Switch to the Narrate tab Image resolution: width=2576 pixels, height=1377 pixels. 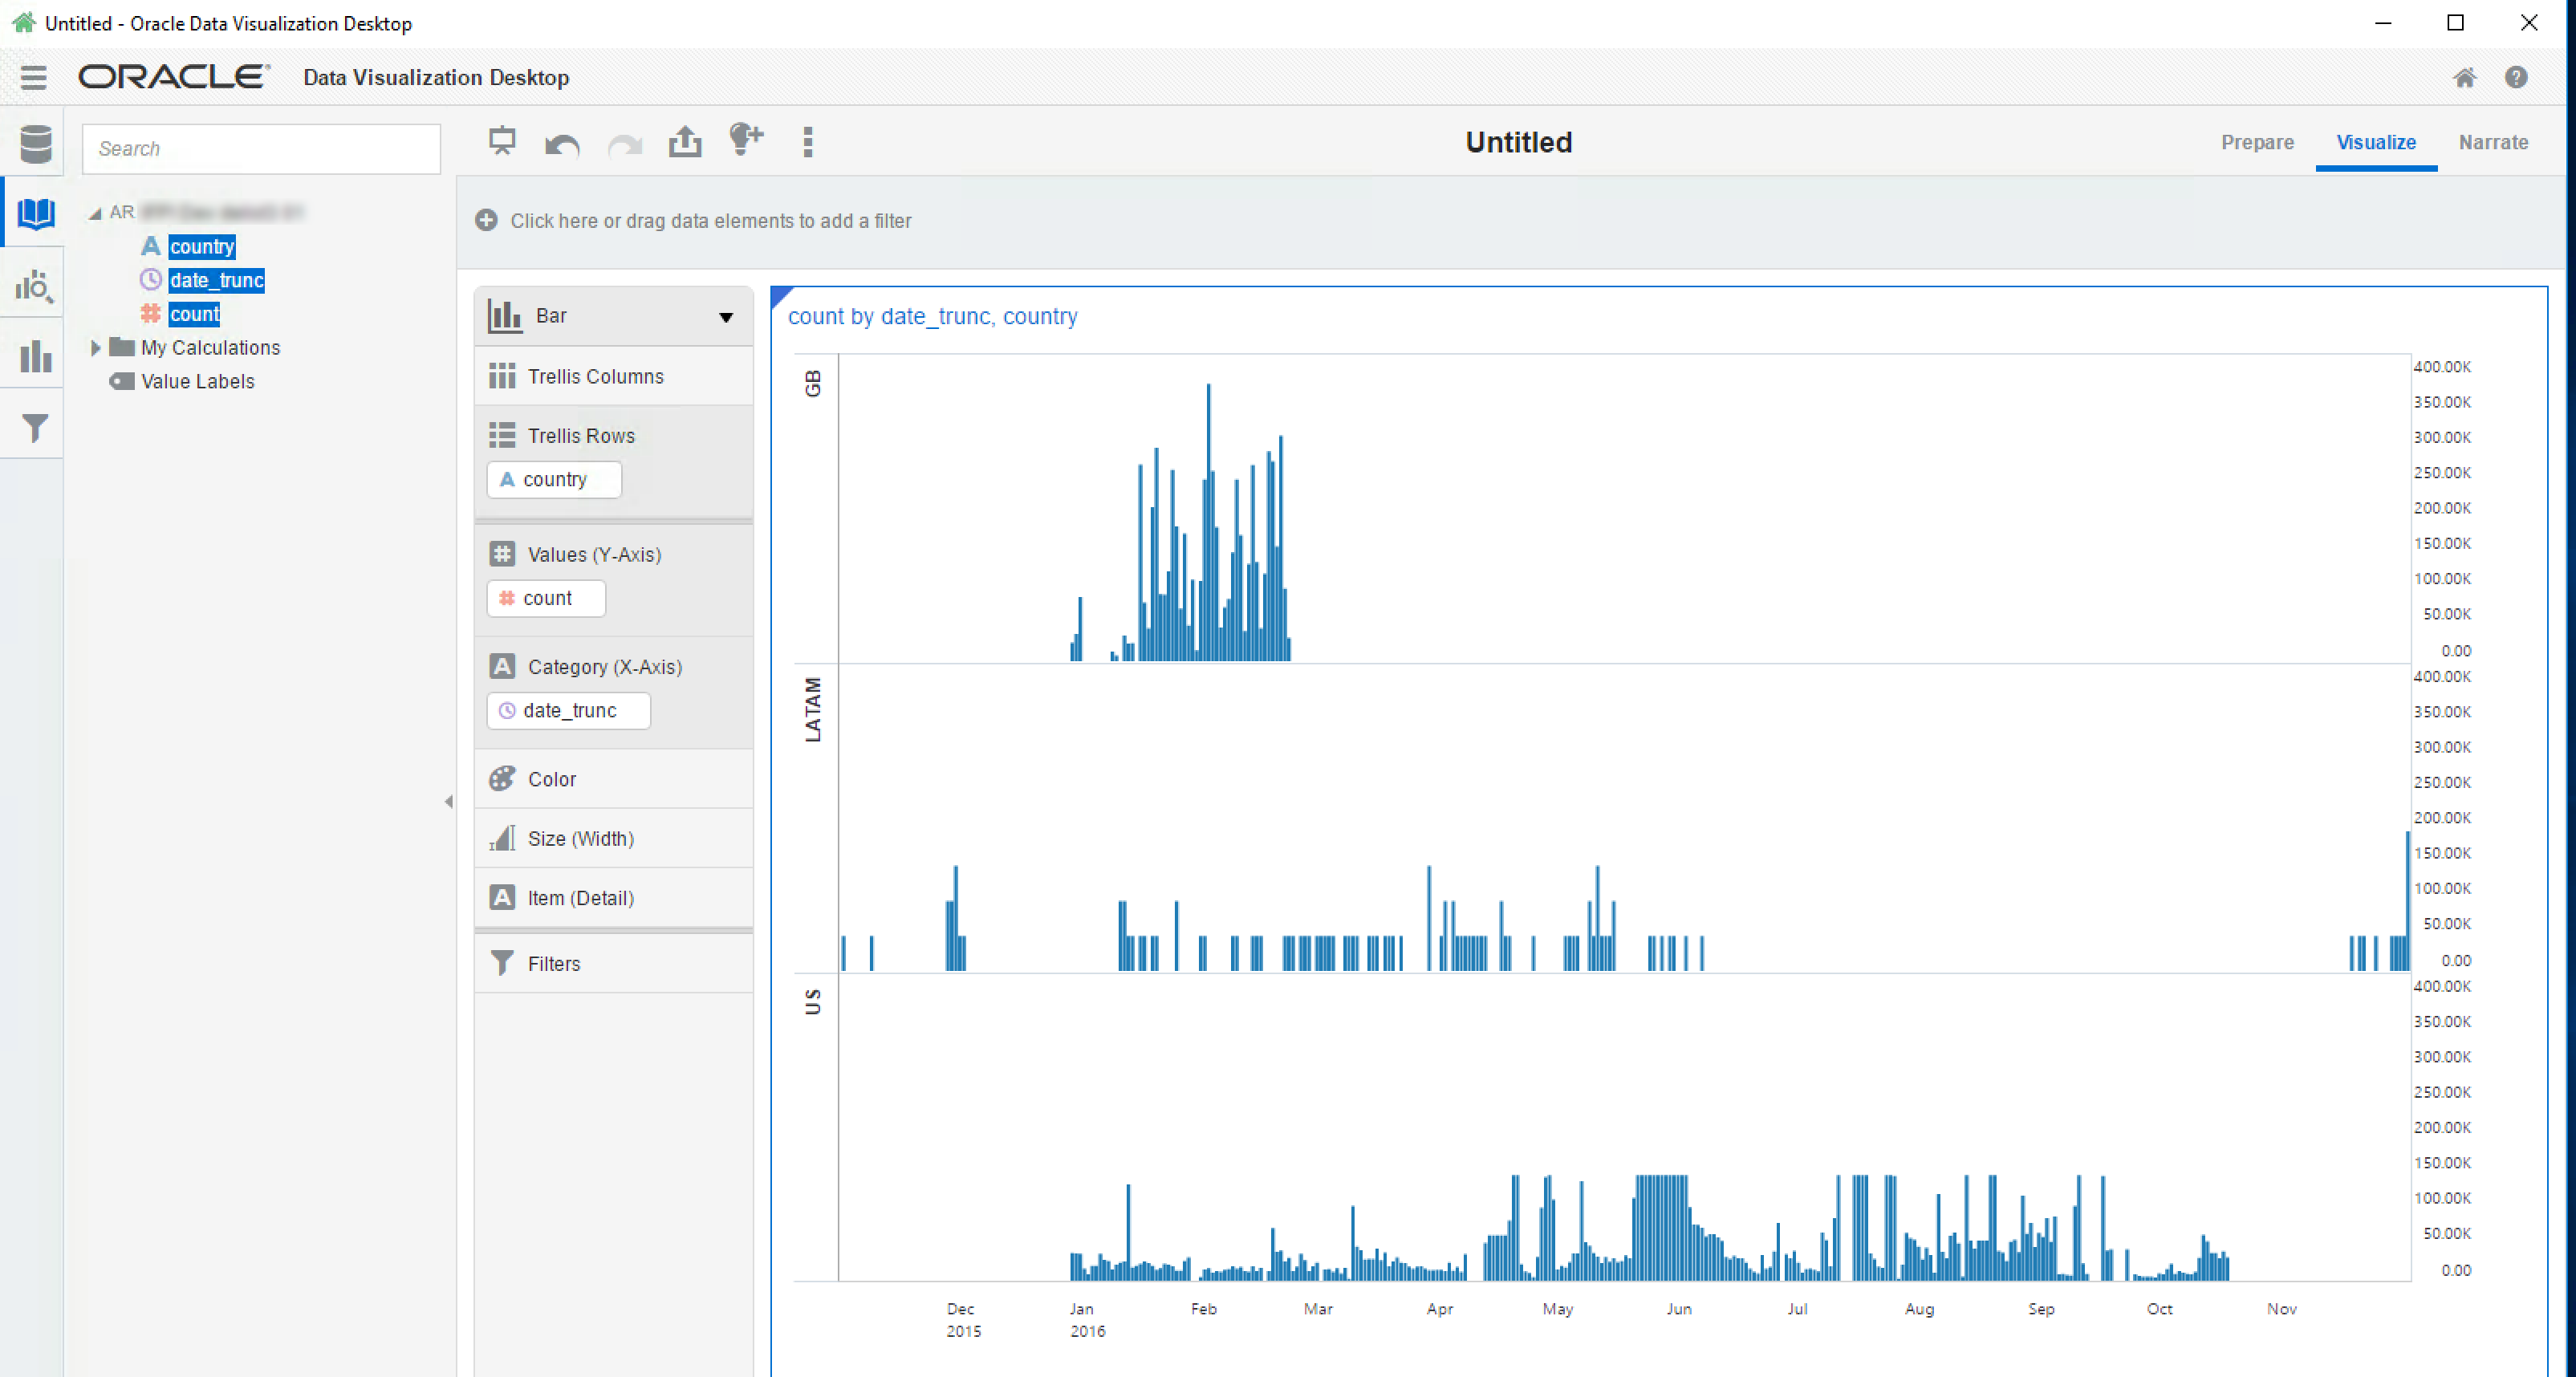[2493, 142]
